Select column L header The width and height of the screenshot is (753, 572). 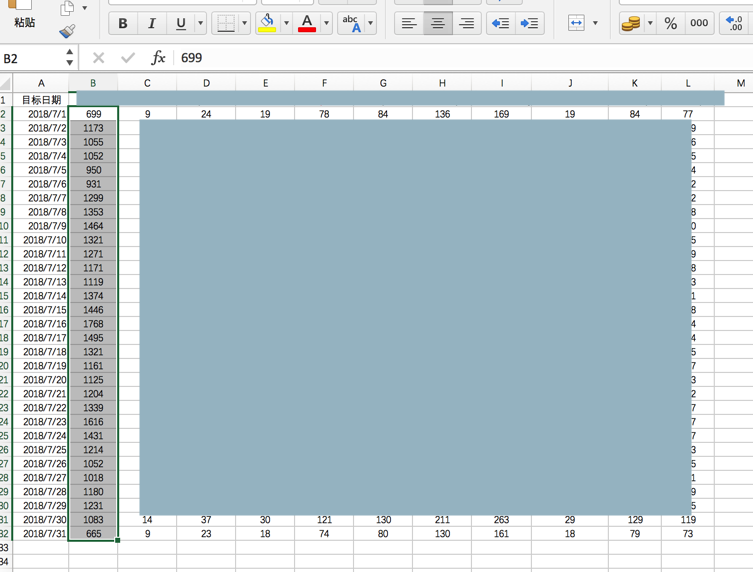click(688, 83)
